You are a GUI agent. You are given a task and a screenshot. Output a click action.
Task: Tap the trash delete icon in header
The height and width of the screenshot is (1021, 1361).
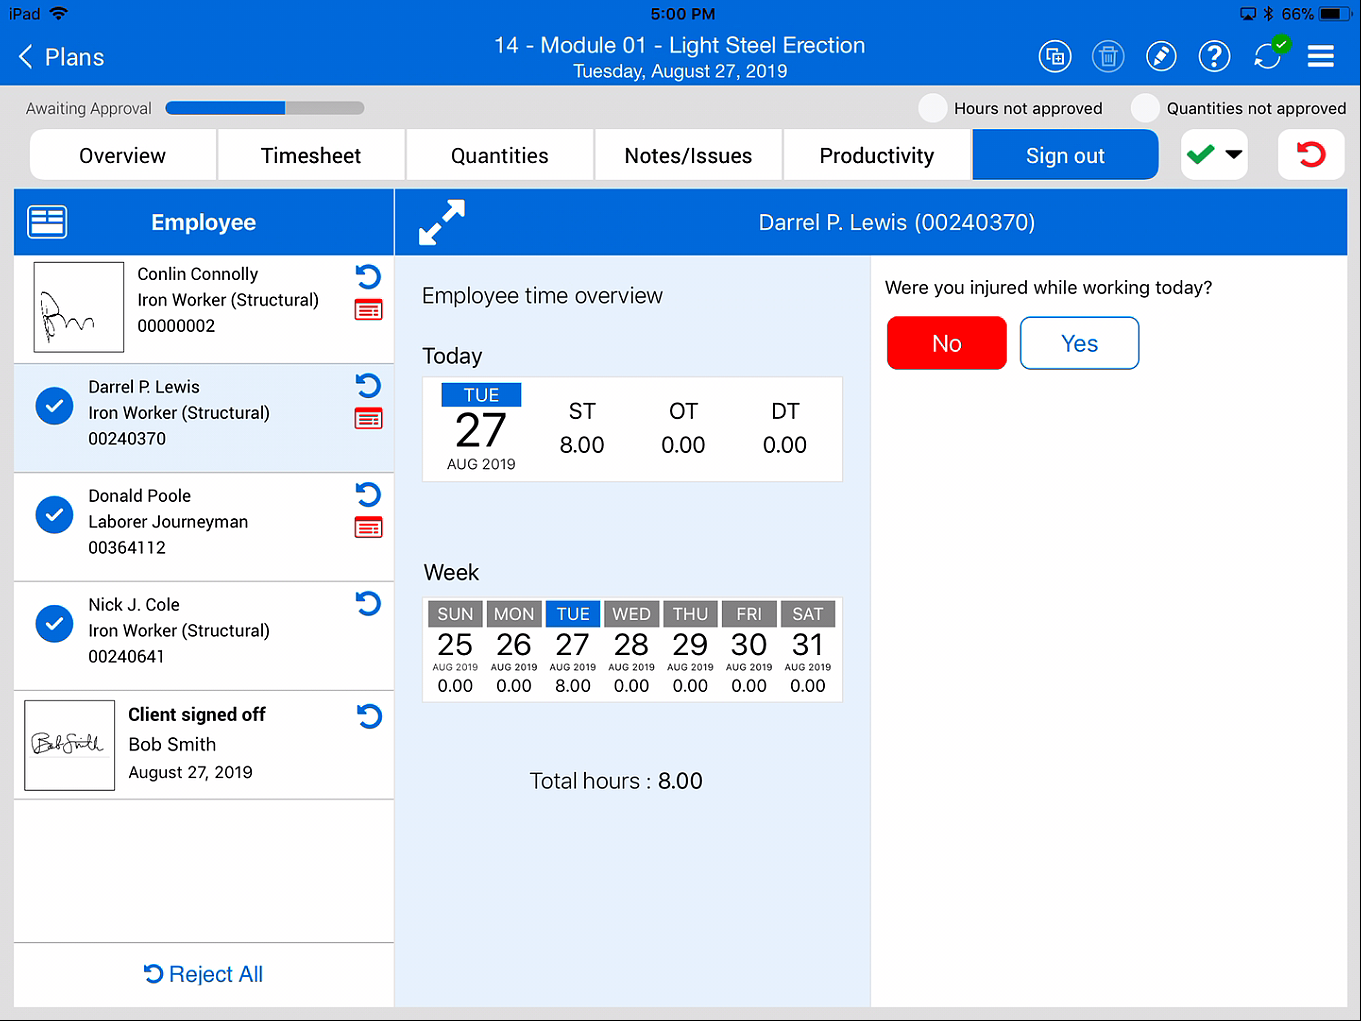coord(1108,56)
